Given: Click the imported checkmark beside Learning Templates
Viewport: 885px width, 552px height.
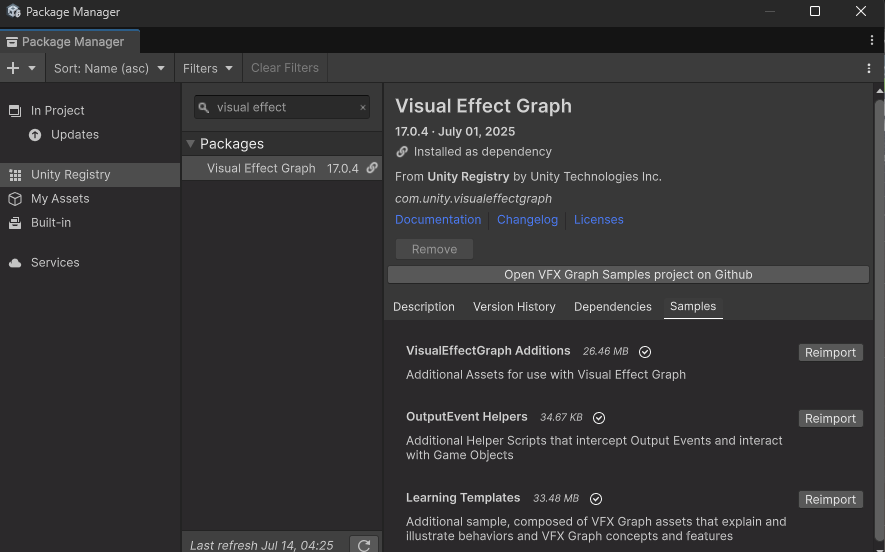Looking at the screenshot, I should (x=596, y=499).
